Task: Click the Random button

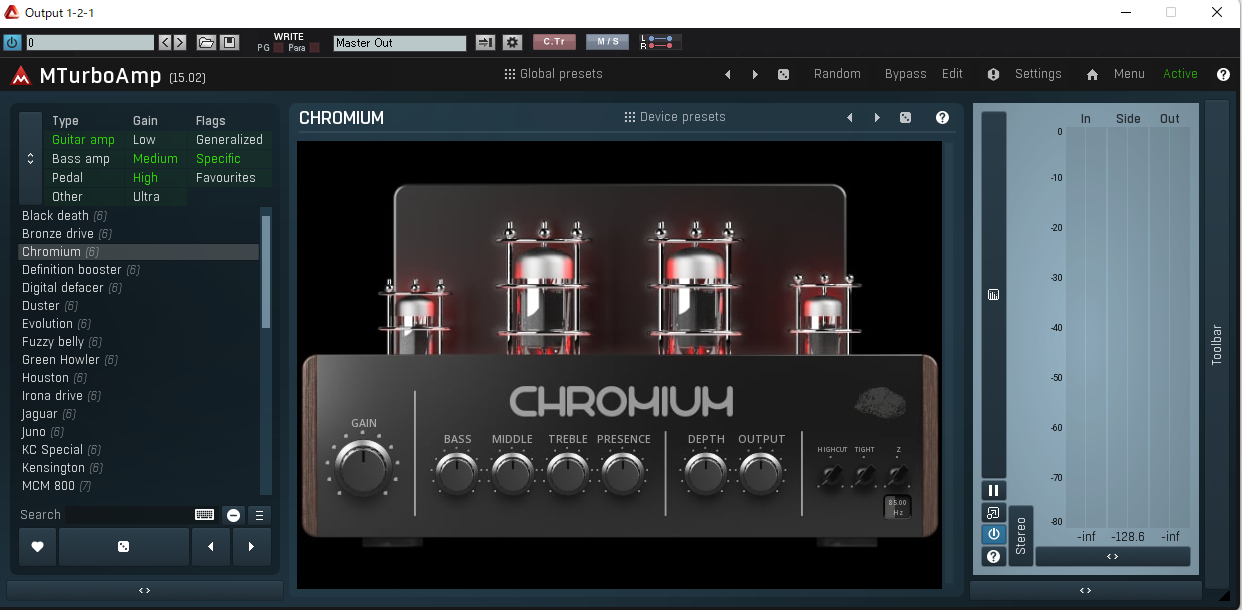Action: [837, 74]
